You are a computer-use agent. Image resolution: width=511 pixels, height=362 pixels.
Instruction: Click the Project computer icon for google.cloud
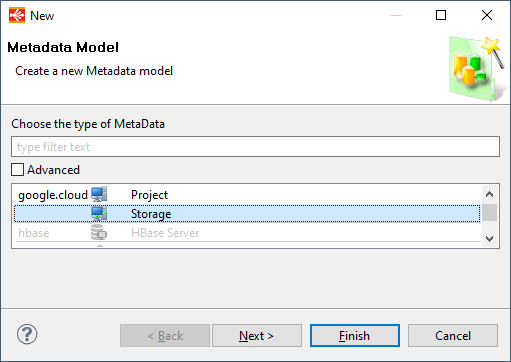pyautogui.click(x=99, y=194)
